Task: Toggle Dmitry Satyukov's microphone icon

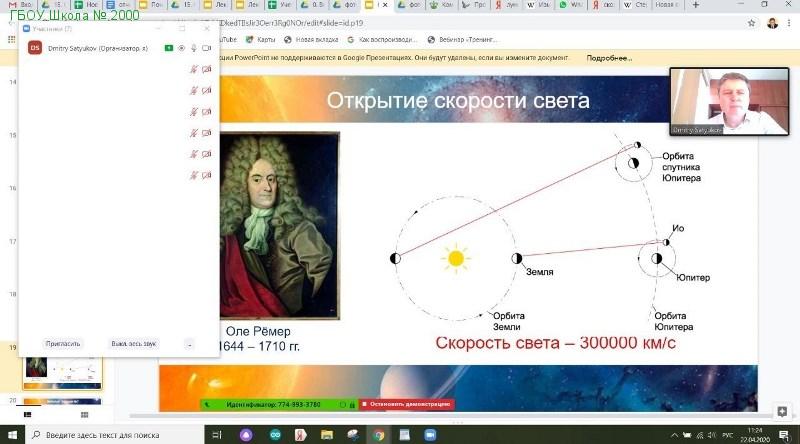Action: [194, 48]
